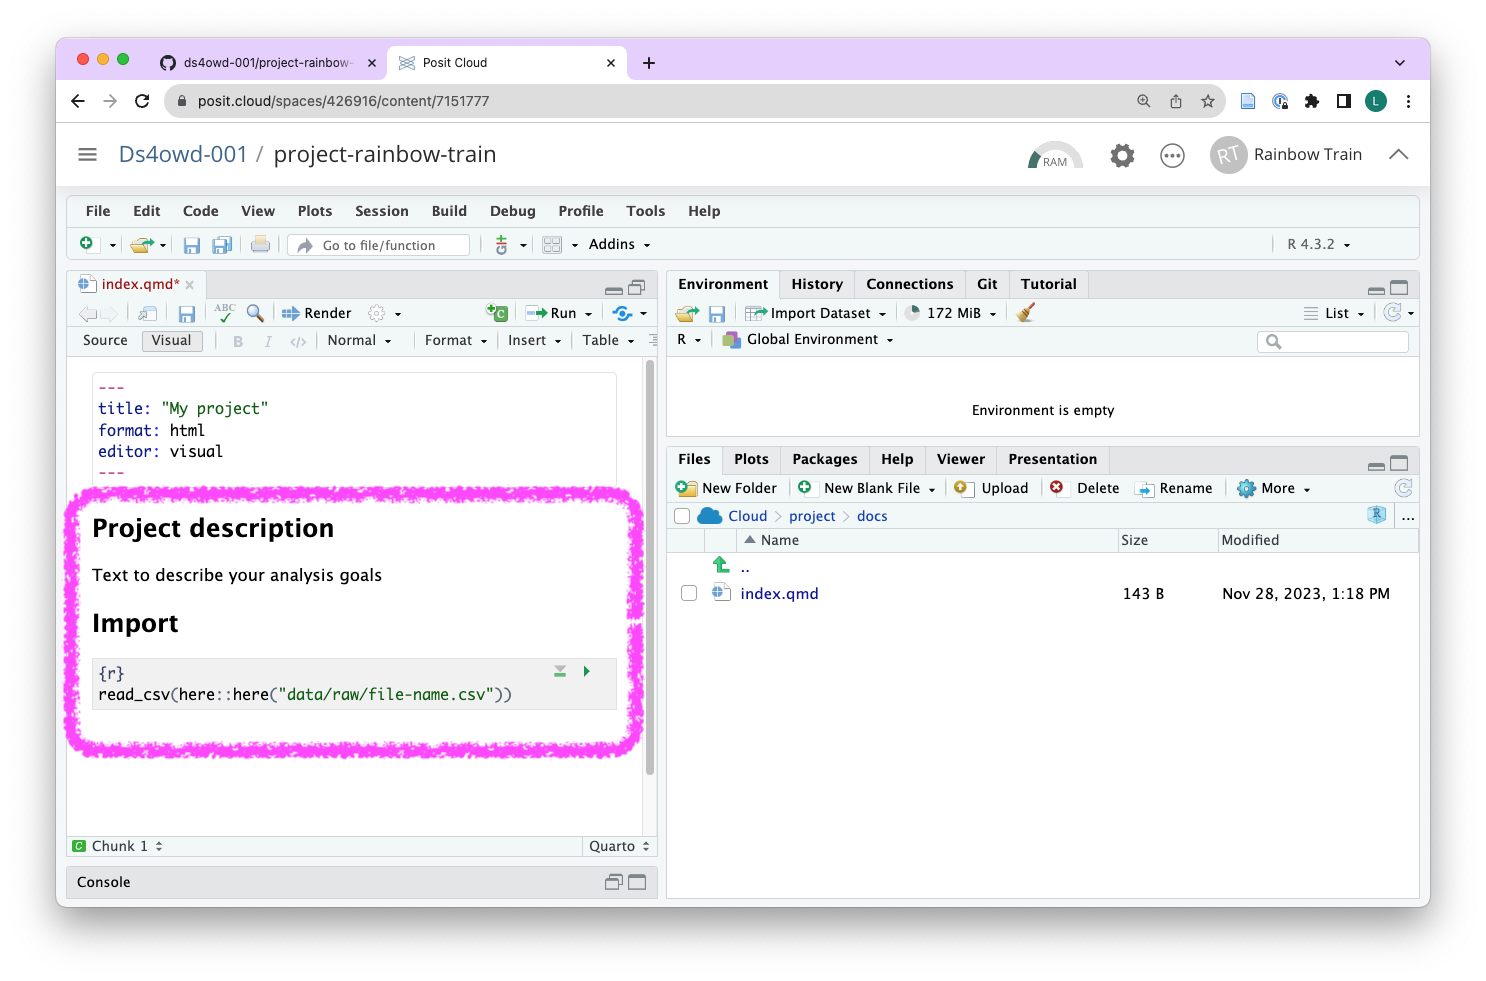Switch to the Git tab
Screen dimensions: 1486x981
tap(986, 284)
